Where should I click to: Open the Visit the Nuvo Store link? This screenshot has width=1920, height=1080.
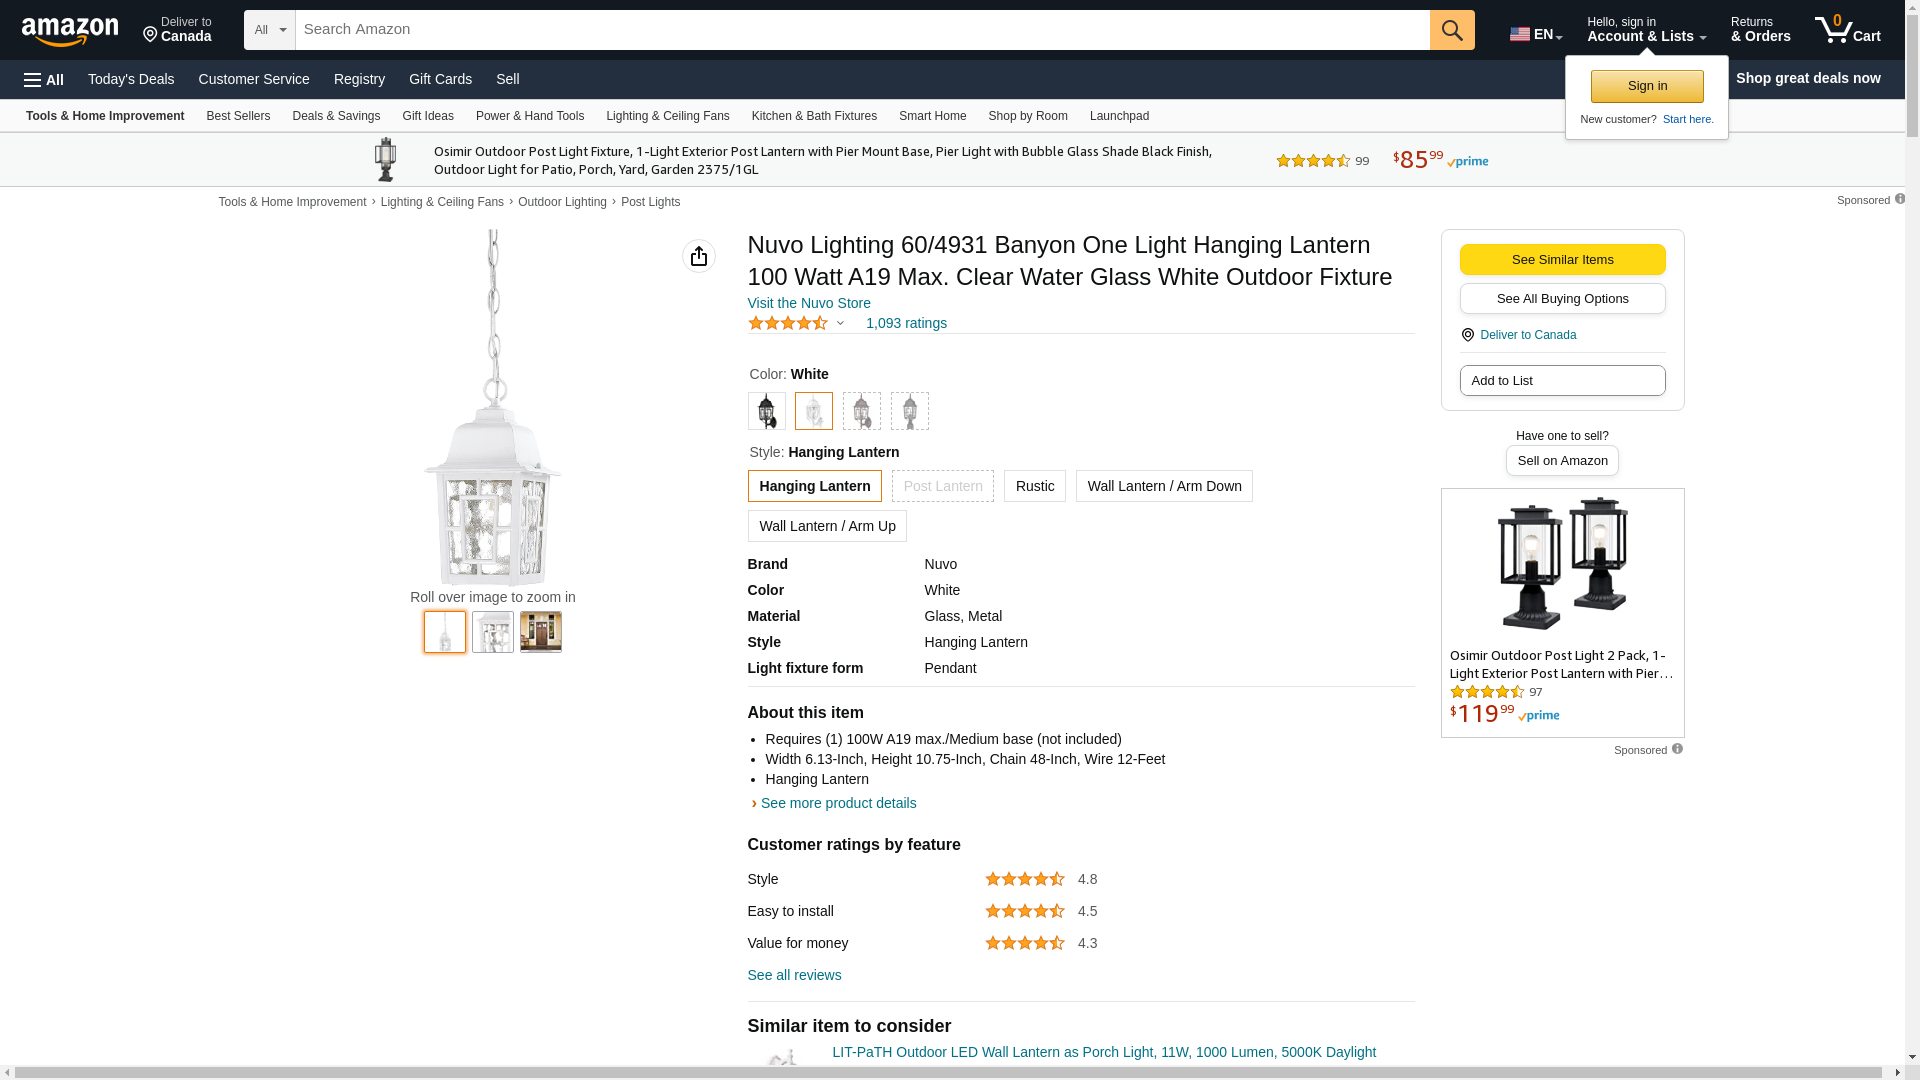point(809,303)
